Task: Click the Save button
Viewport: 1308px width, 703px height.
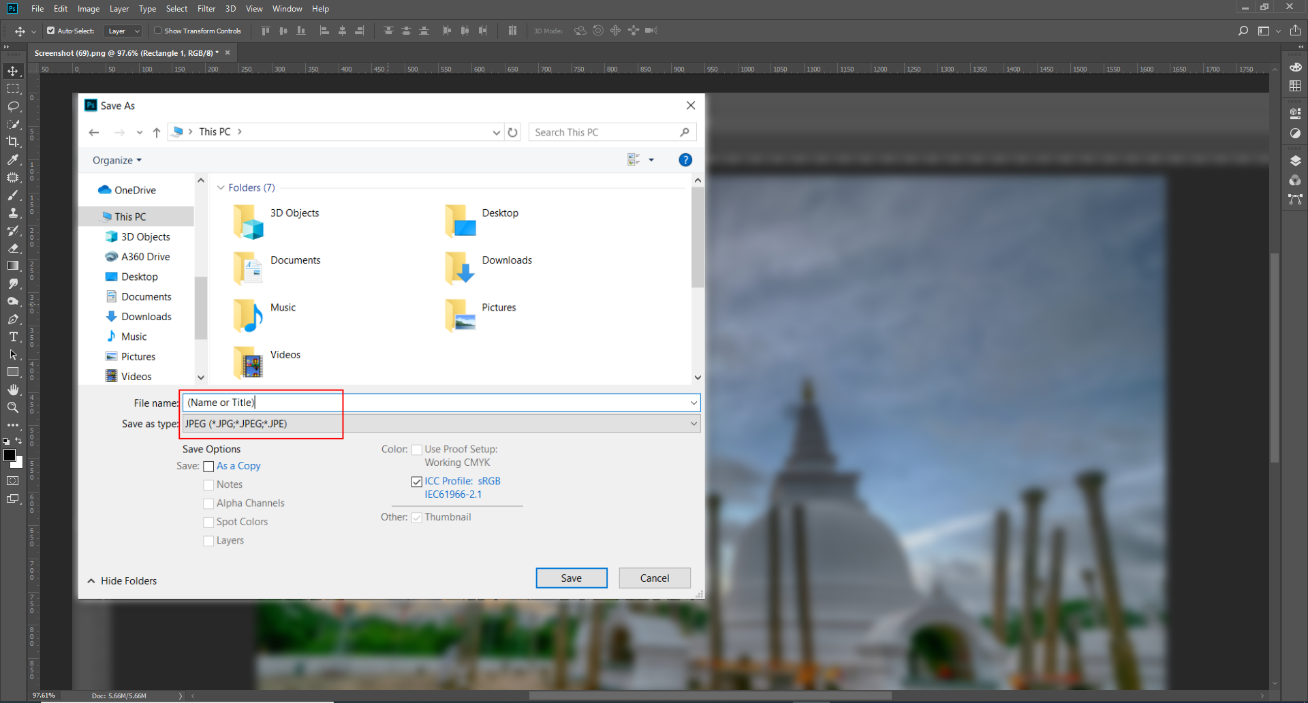Action: [571, 578]
